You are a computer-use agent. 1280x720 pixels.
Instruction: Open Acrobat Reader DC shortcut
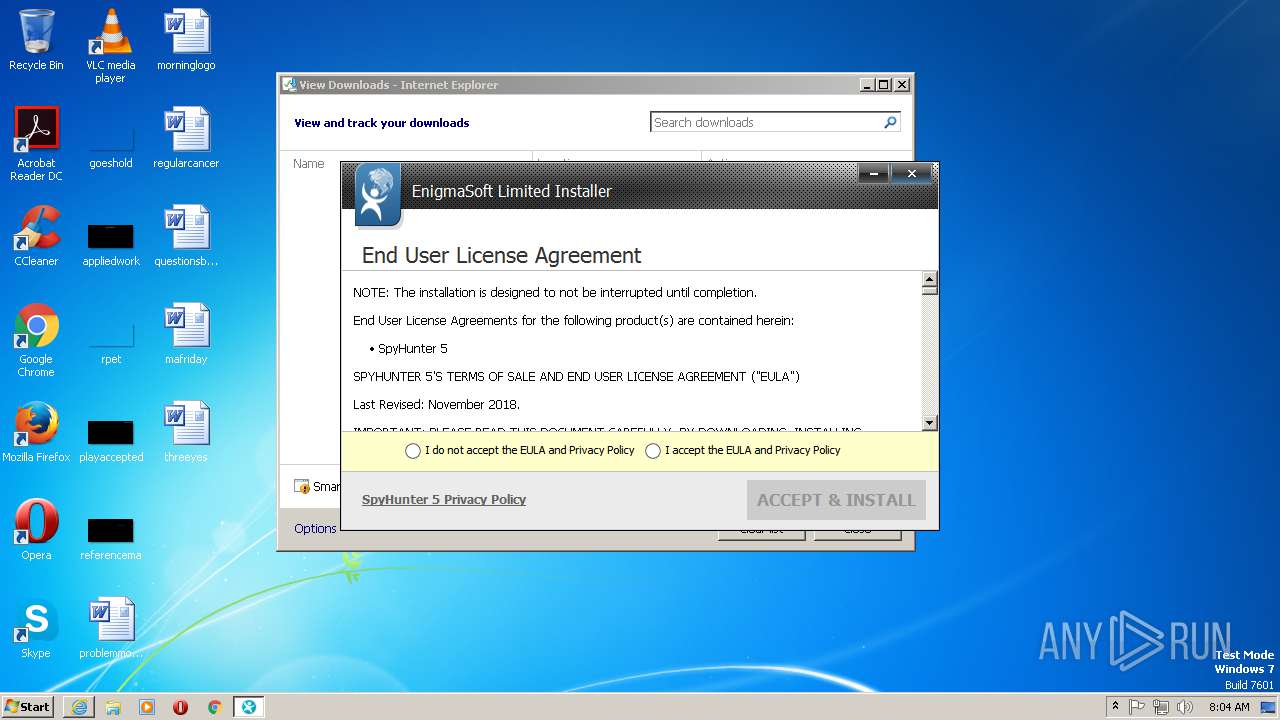[x=36, y=144]
